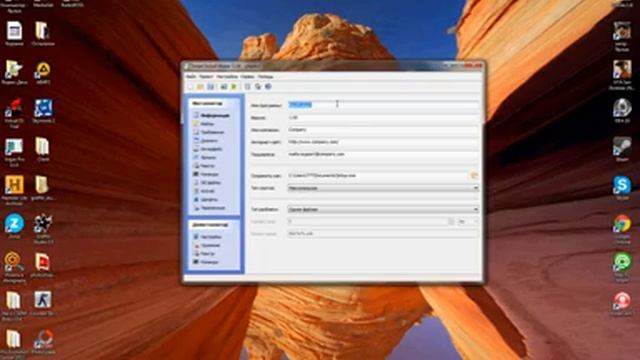Click the green Compile toolbar icon
Viewport: 640px width, 360px height.
point(234,87)
